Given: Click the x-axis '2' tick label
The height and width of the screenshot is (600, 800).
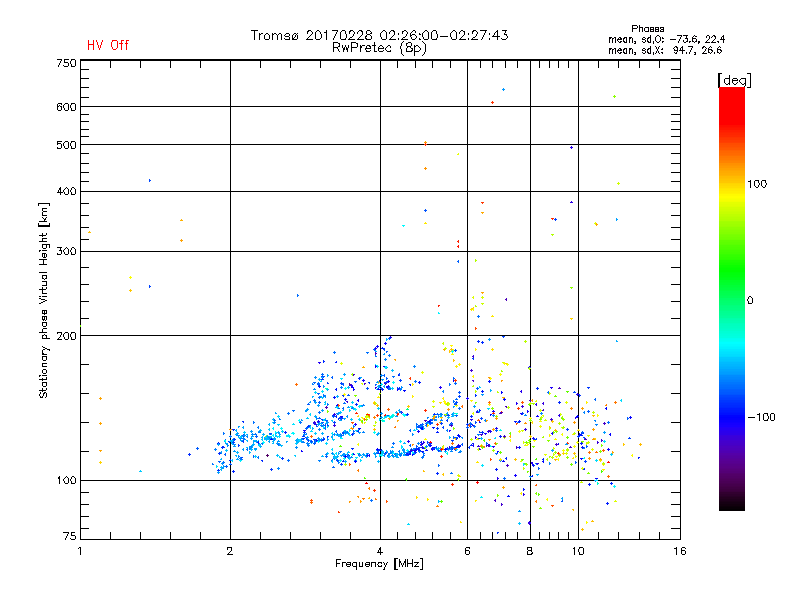Looking at the screenshot, I should 230,551.
